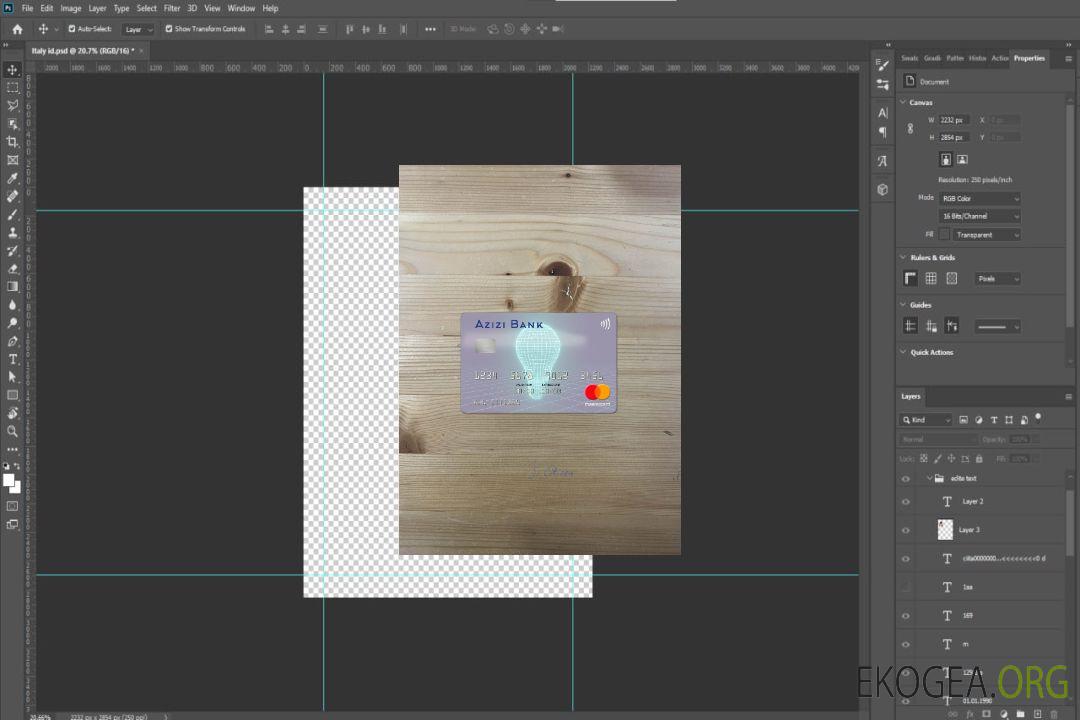Select the Horizontal Type tool
Image resolution: width=1080 pixels, height=720 pixels.
tap(13, 359)
